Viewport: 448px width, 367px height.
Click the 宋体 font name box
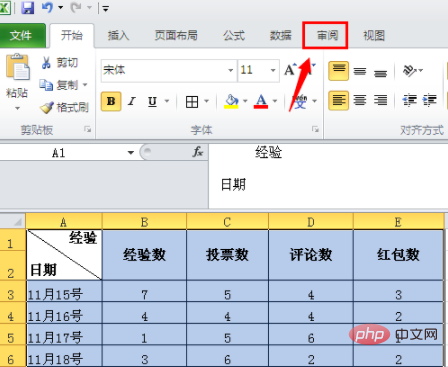click(163, 70)
